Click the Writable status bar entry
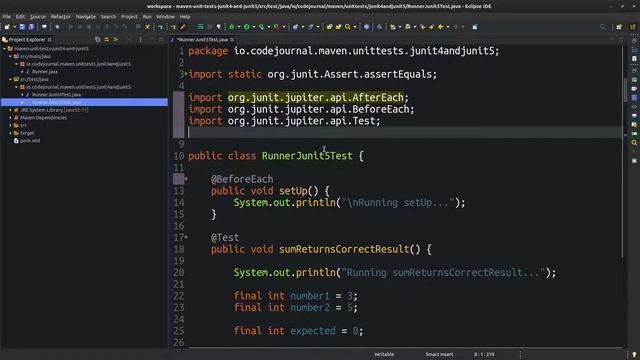Viewport: 640px width, 360px height. (x=384, y=354)
